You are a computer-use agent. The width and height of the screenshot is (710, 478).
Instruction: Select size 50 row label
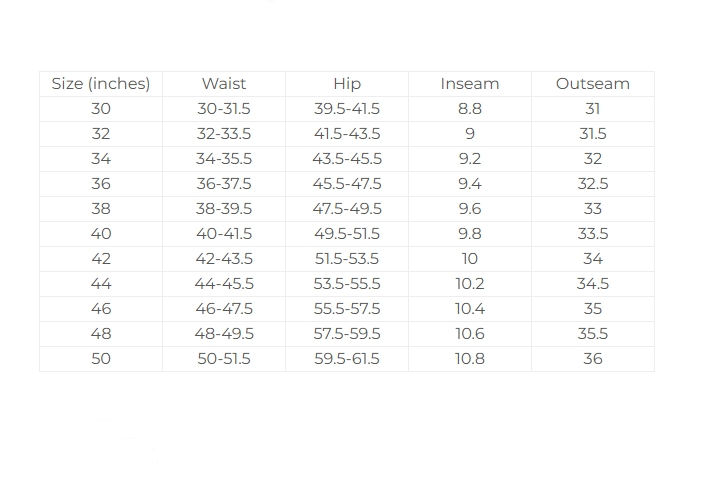(x=101, y=359)
